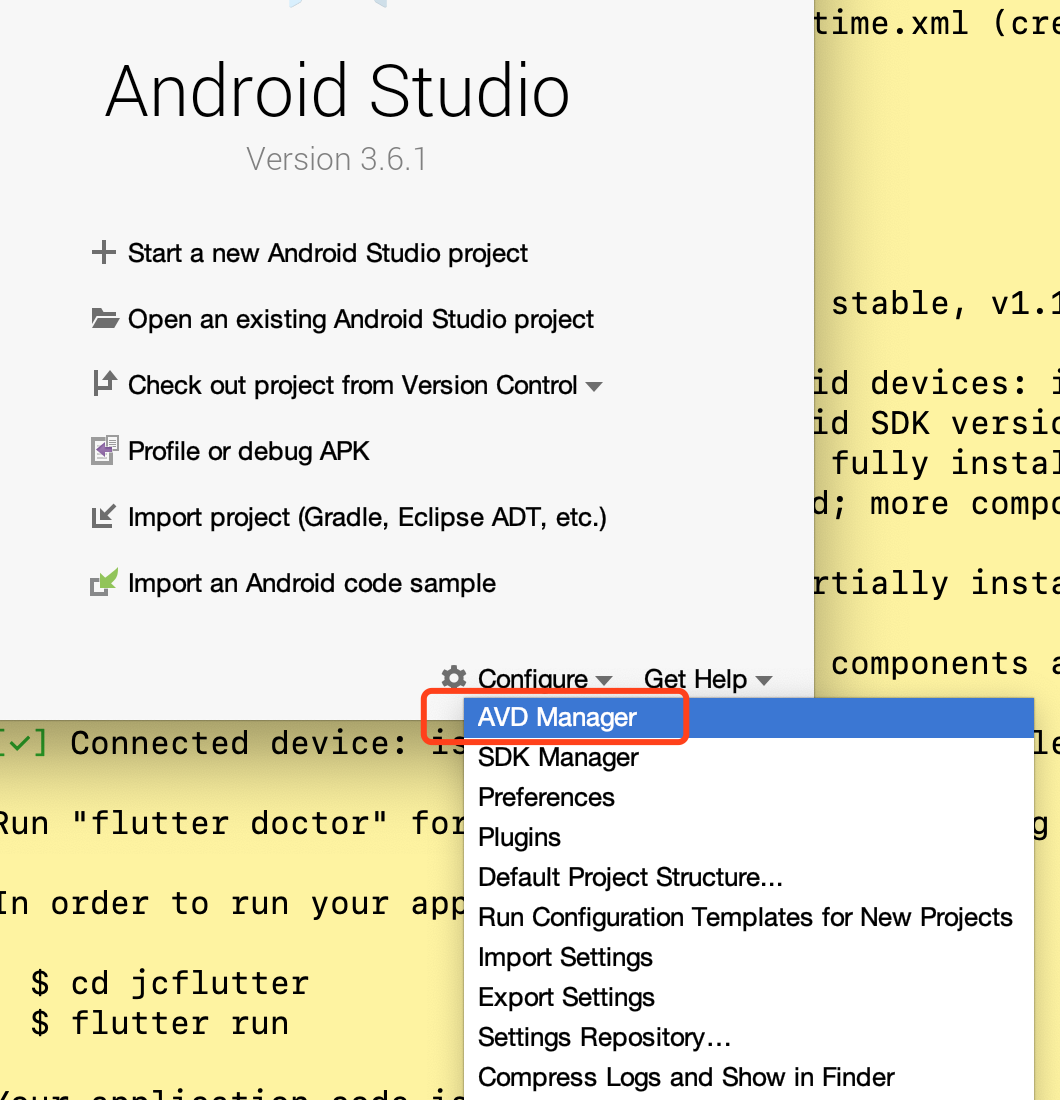Click the folder icon for opening existing project
Image resolution: width=1060 pixels, height=1100 pixels.
click(x=105, y=318)
